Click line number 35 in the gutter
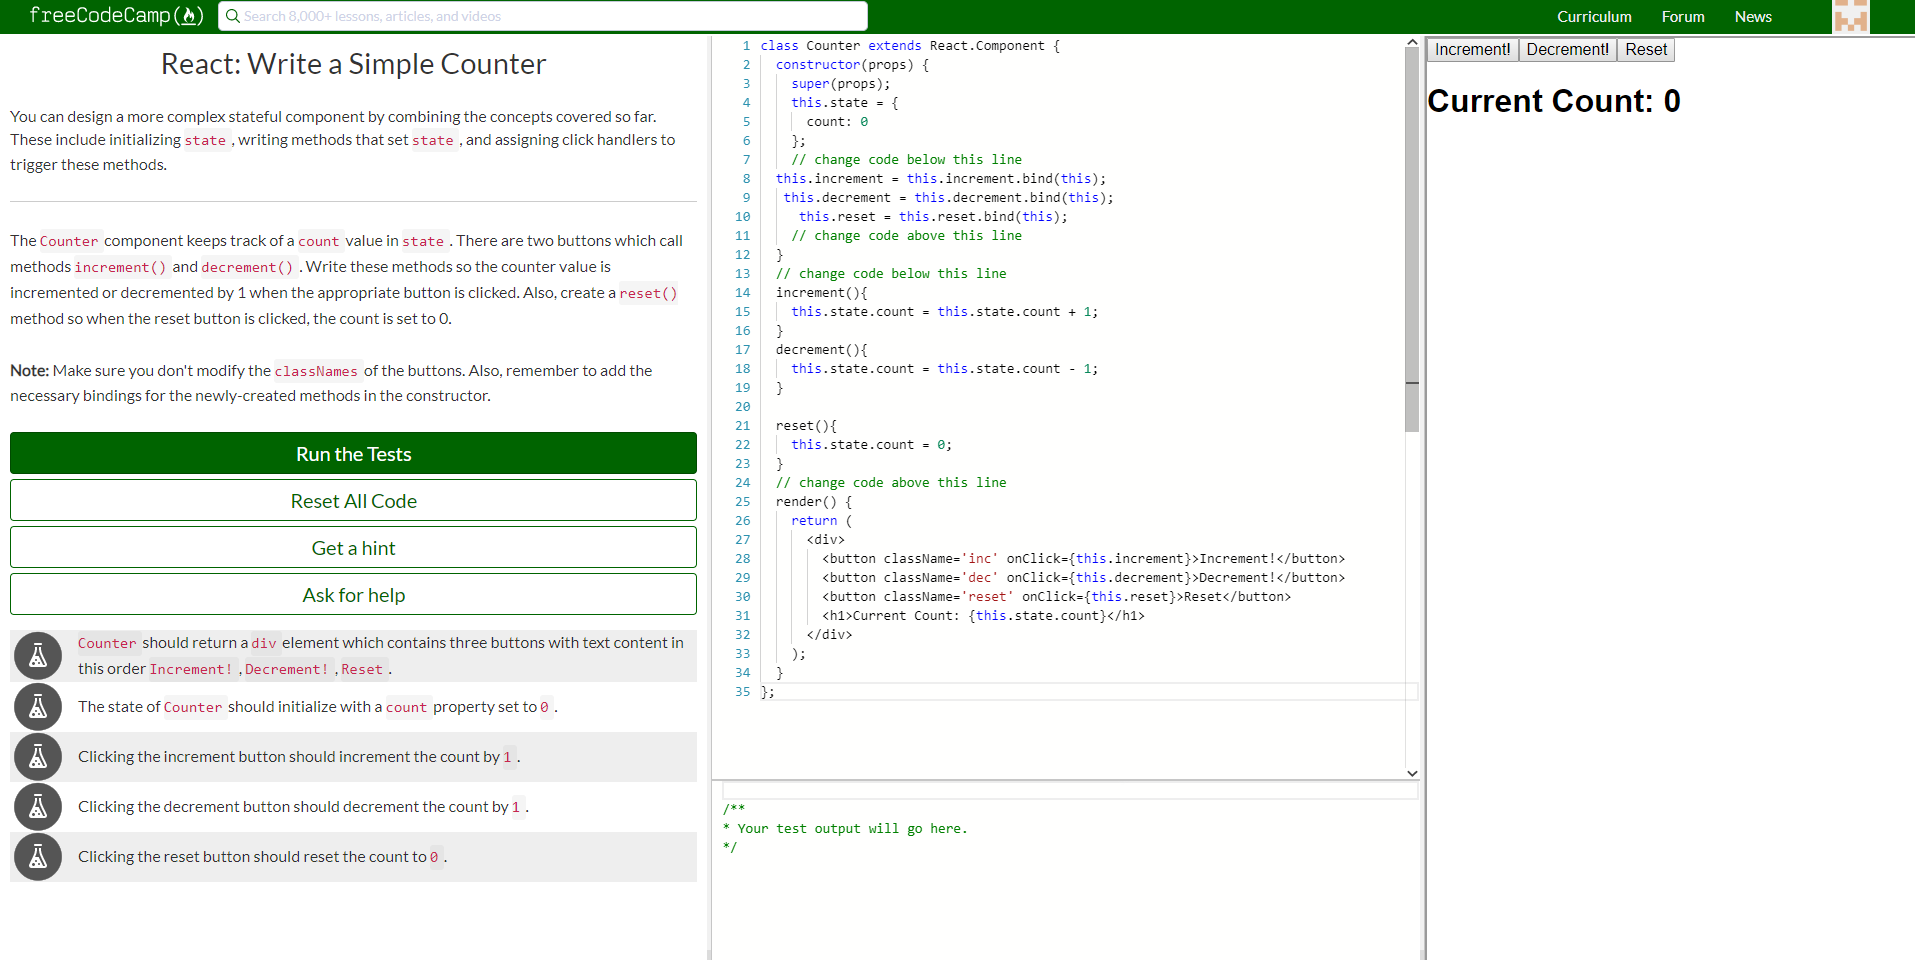This screenshot has height=960, width=1915. click(742, 692)
